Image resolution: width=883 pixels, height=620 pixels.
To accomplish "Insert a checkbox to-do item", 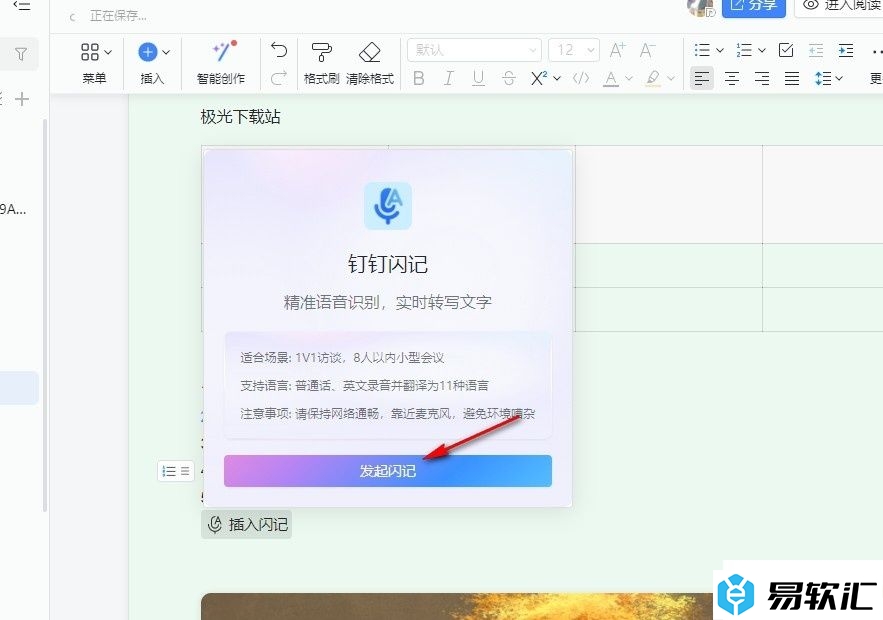I will tap(786, 50).
